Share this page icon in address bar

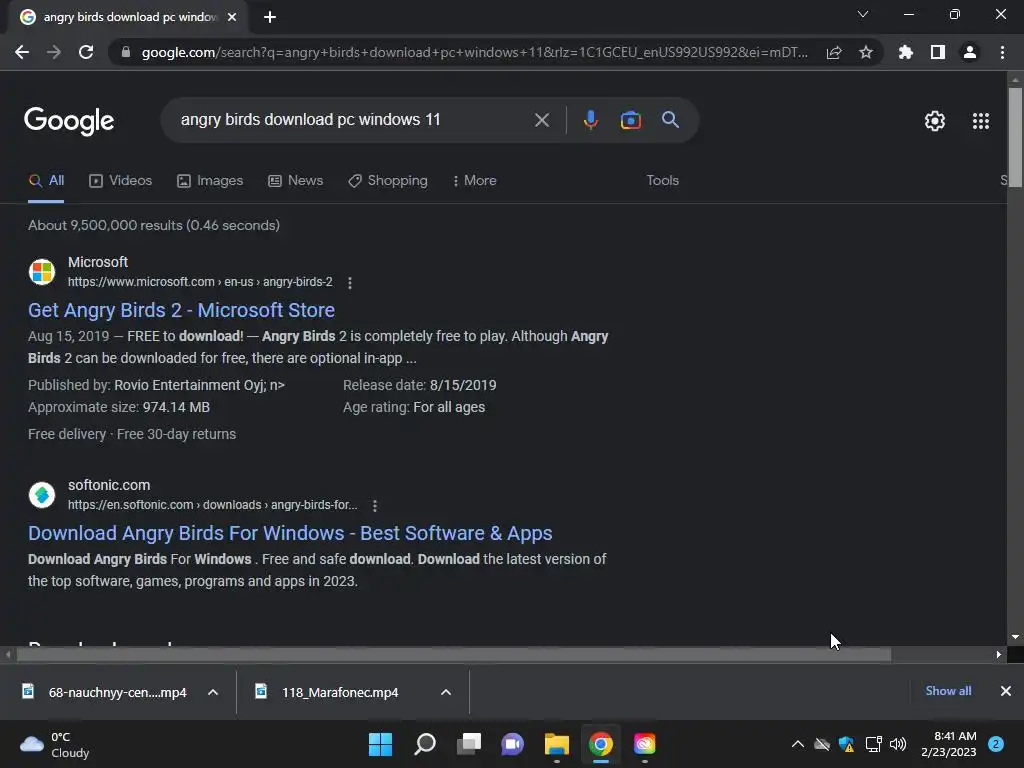point(834,52)
